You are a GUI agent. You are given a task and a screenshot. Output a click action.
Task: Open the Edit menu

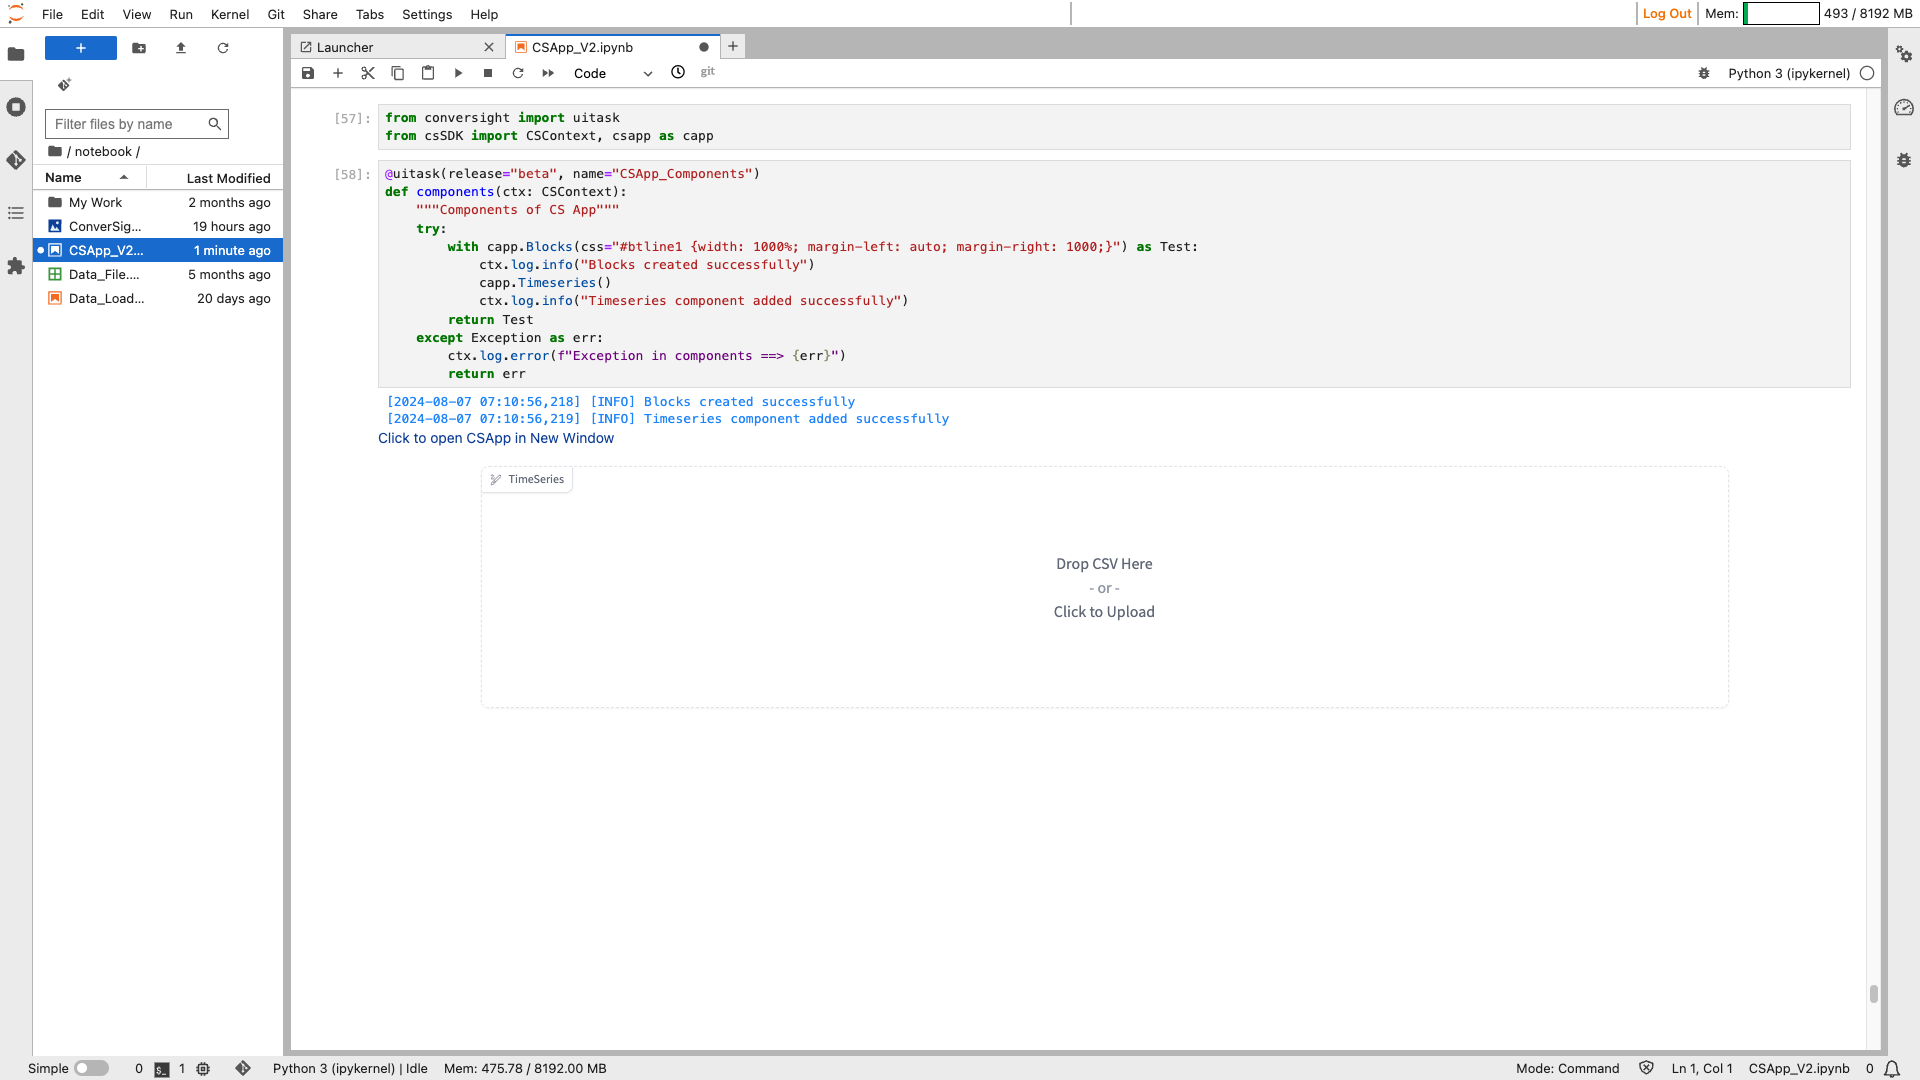point(93,14)
